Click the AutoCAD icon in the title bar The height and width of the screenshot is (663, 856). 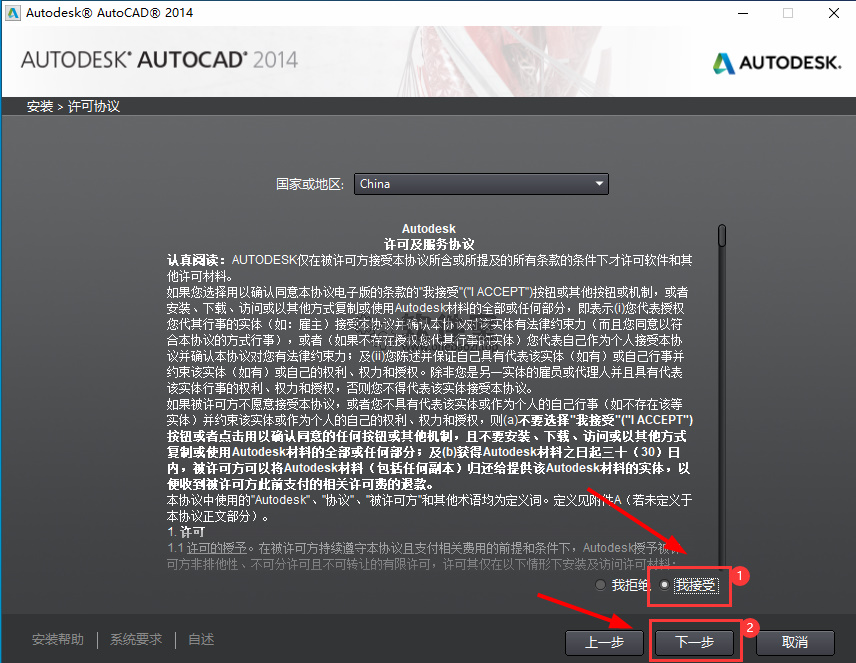(x=13, y=13)
